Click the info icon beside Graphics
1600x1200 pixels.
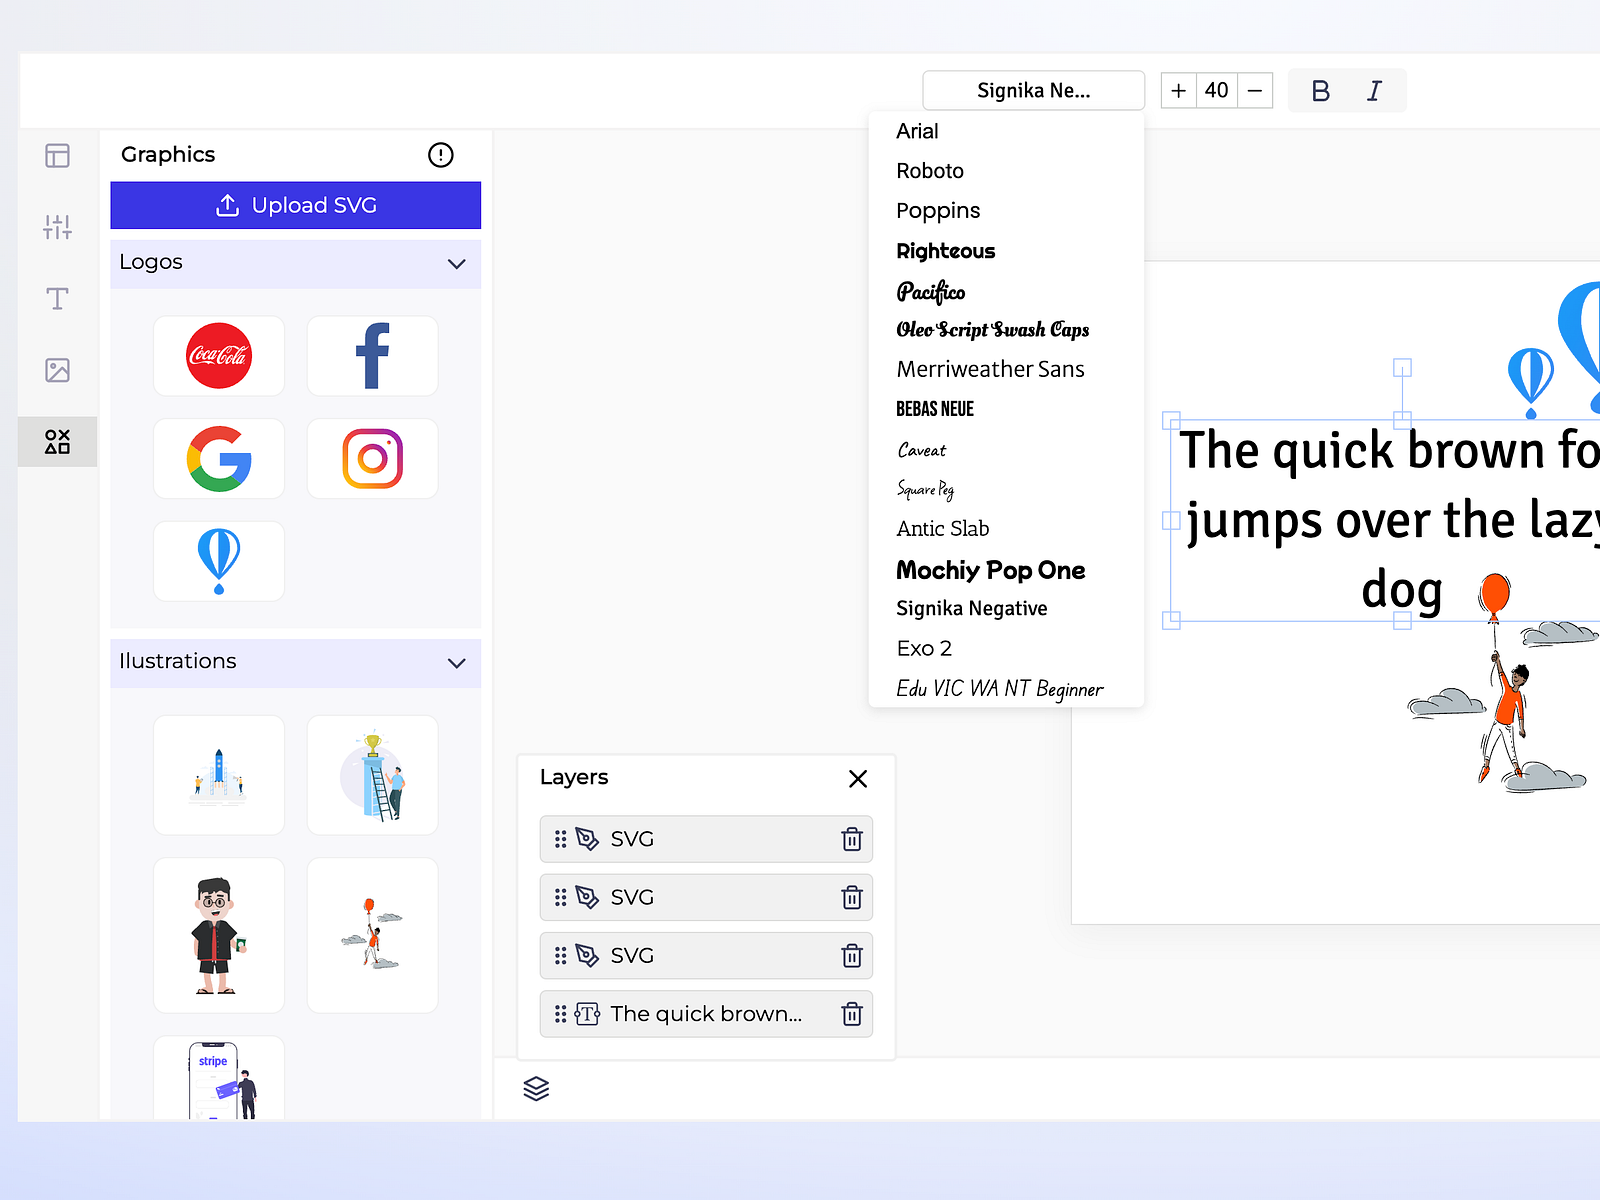point(441,154)
